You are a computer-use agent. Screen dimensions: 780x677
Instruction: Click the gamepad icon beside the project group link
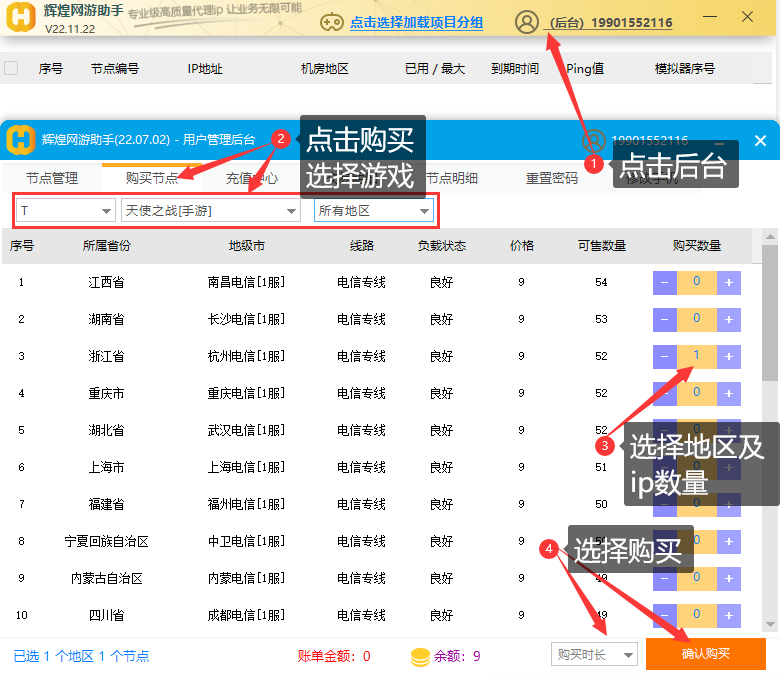coord(331,22)
